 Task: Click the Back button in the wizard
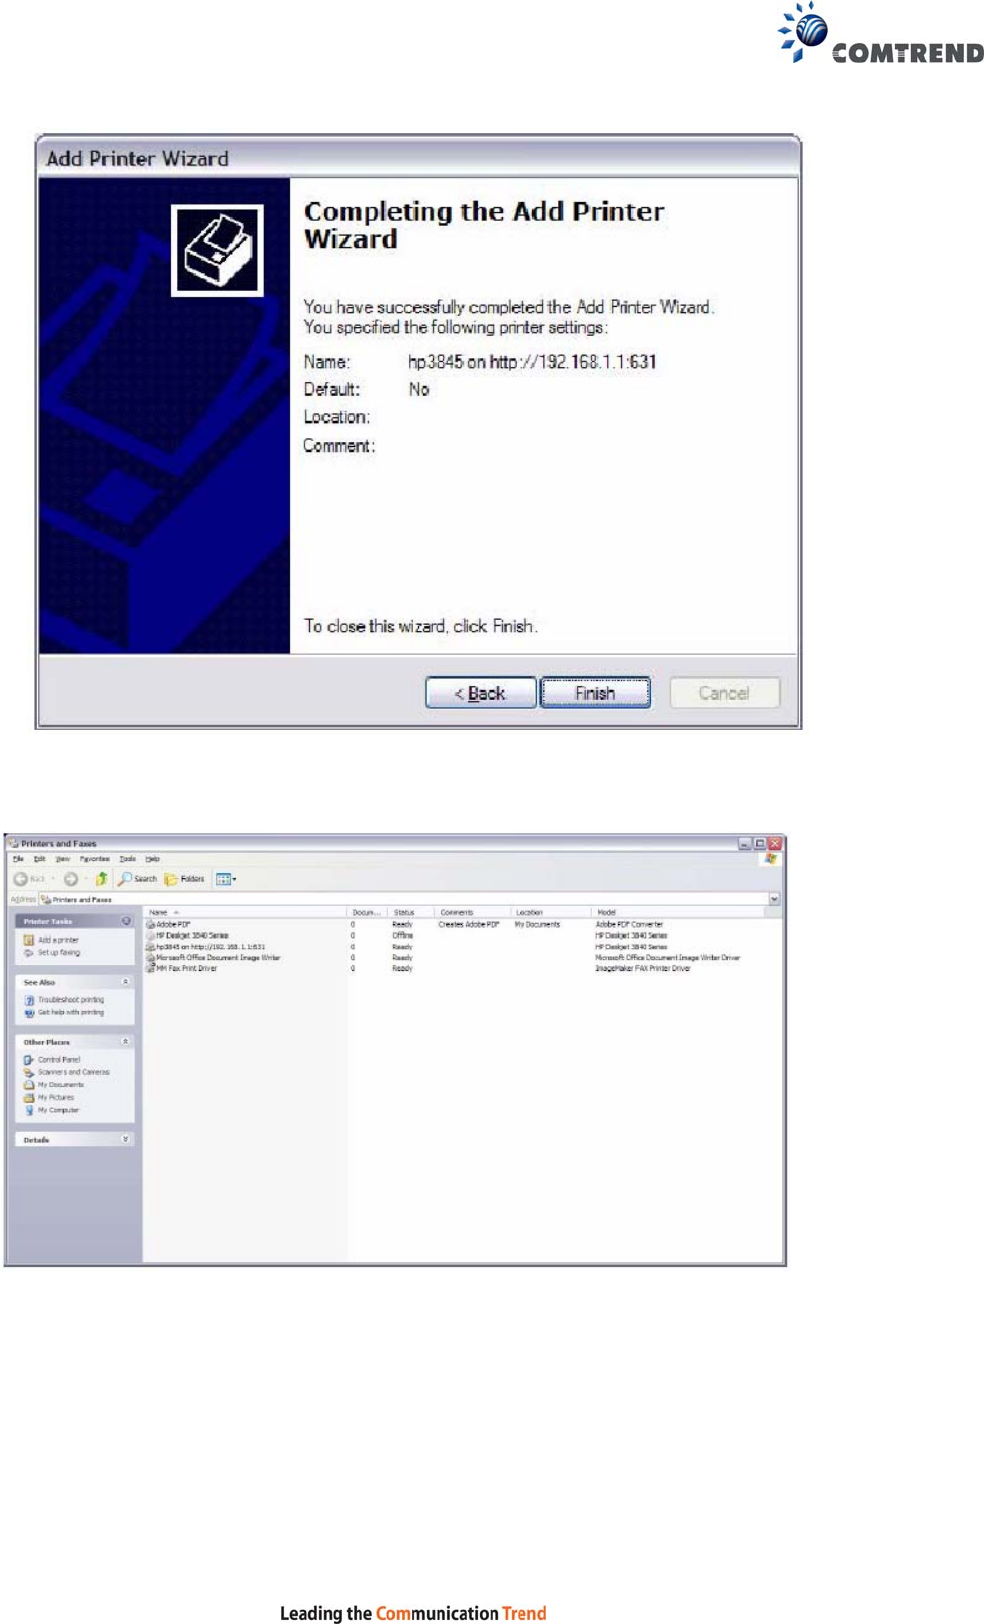point(480,693)
